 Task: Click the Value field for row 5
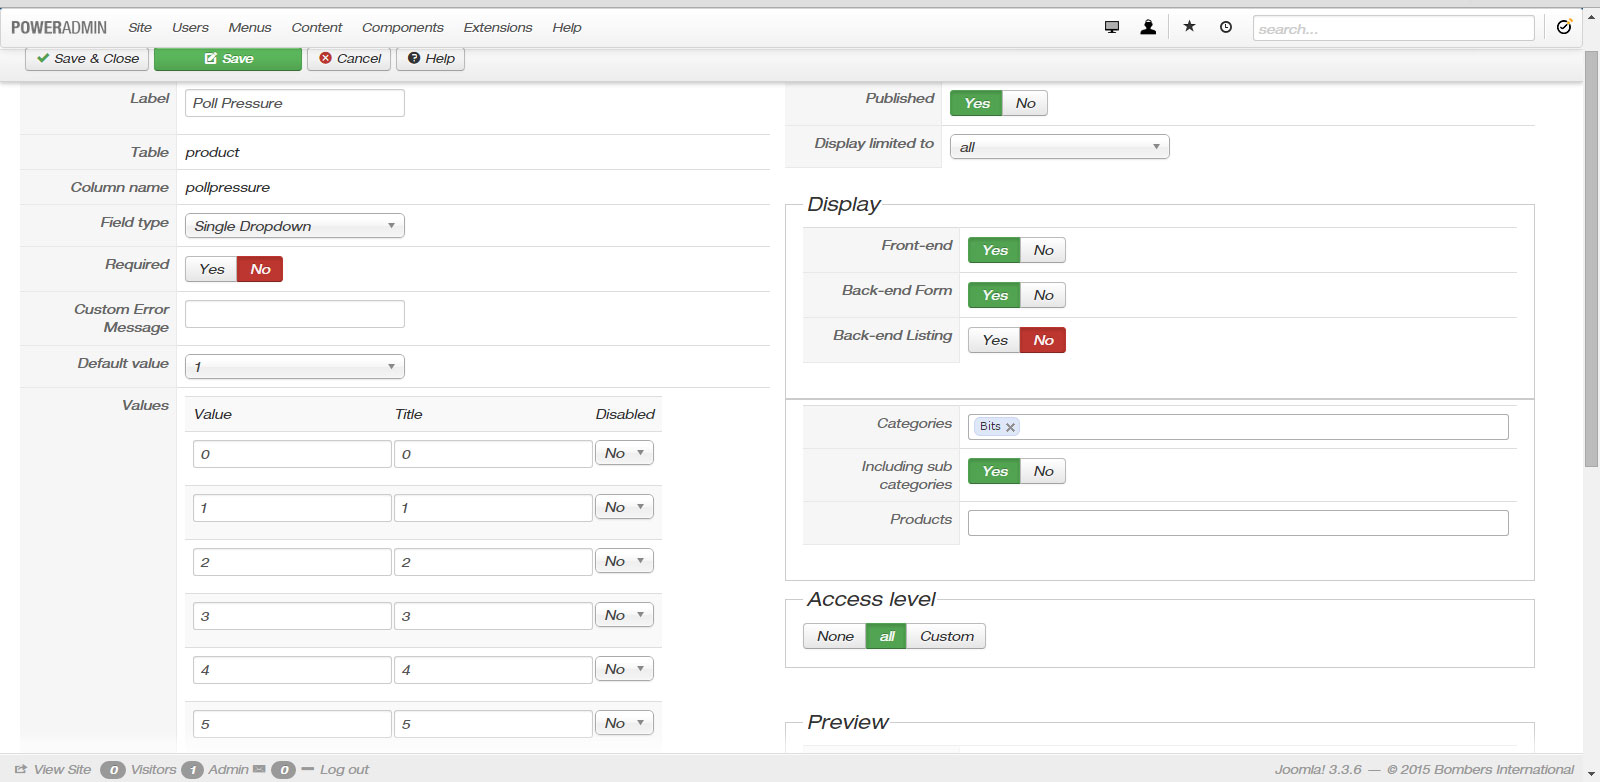292,724
